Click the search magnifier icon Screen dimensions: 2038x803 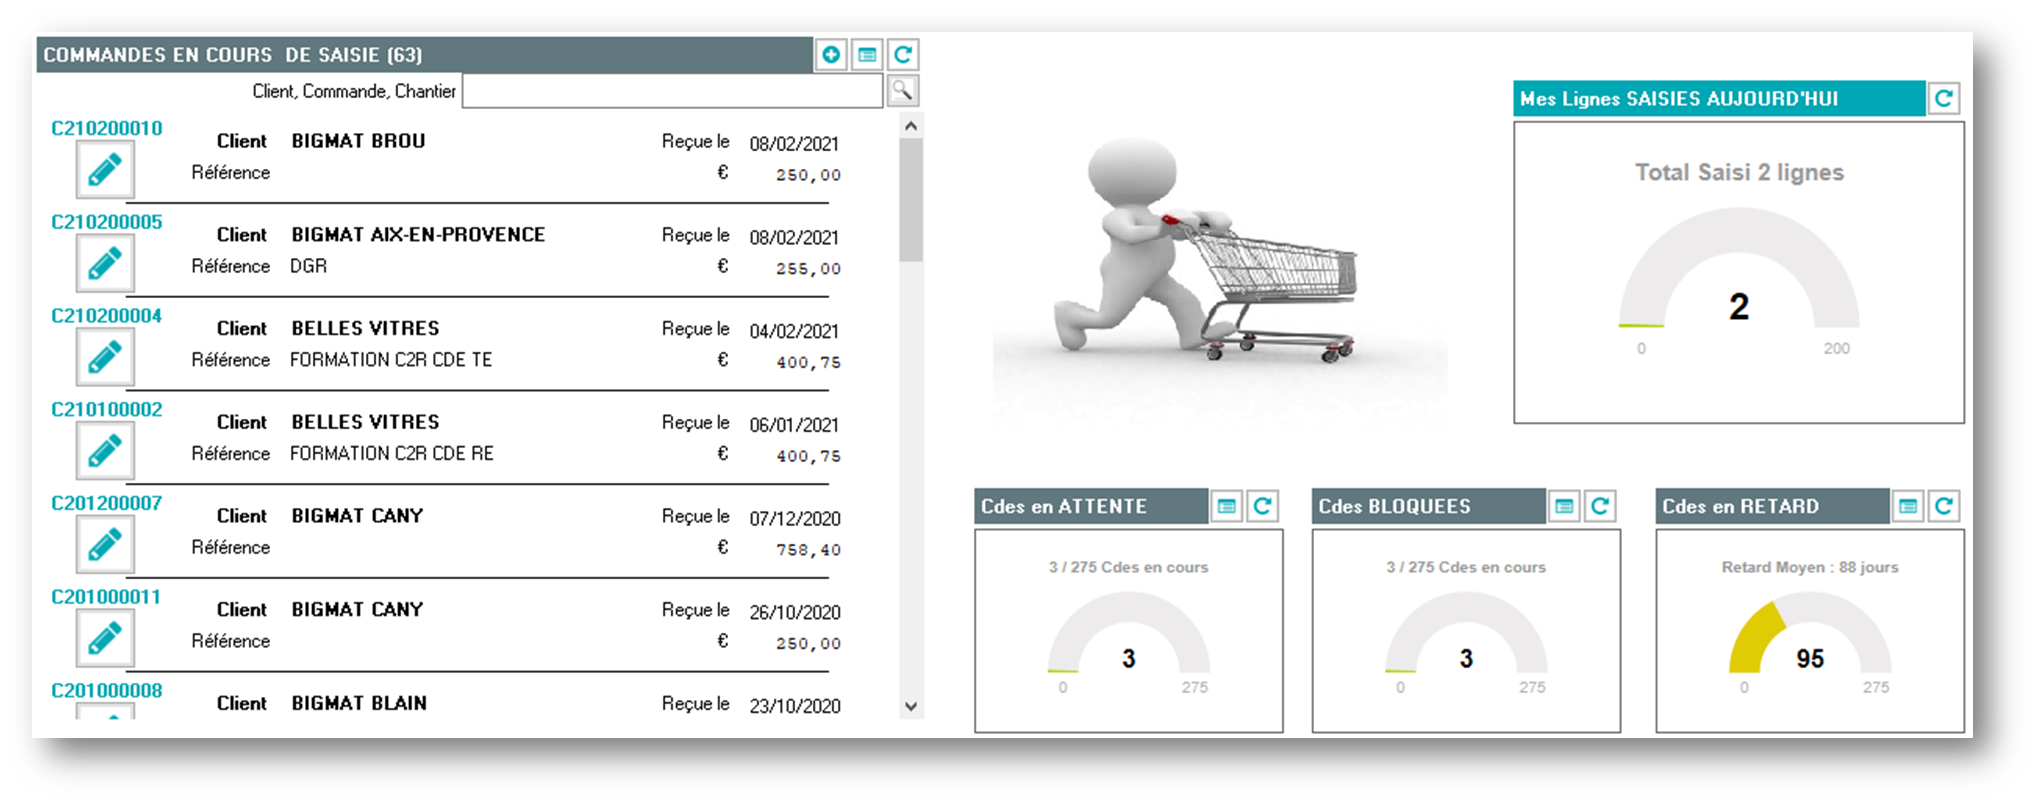point(902,91)
